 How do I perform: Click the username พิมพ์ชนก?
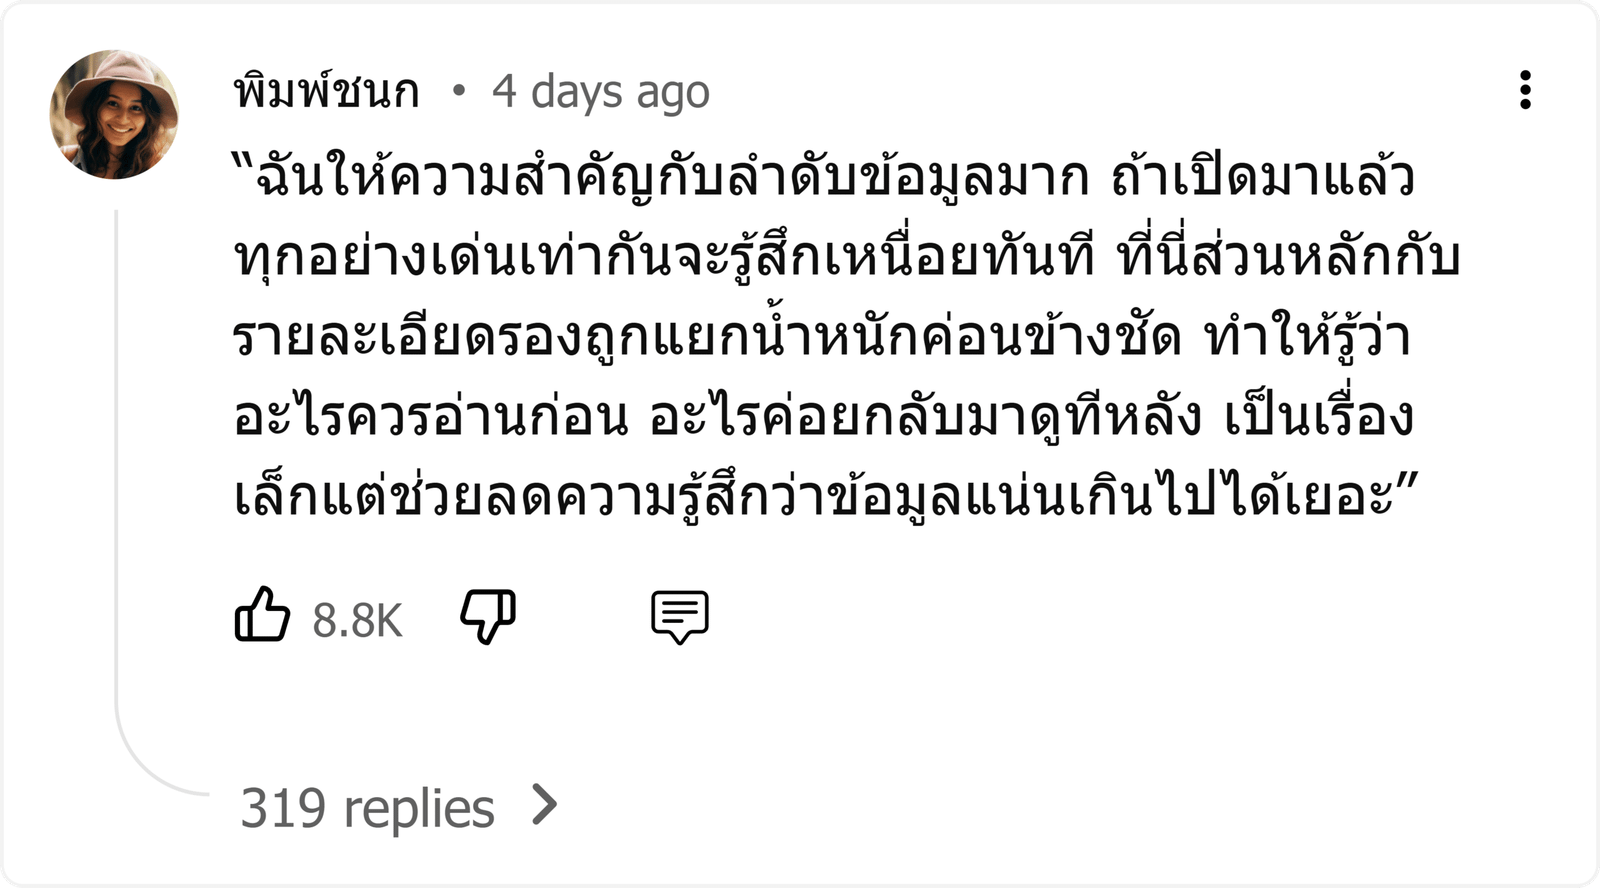[326, 91]
